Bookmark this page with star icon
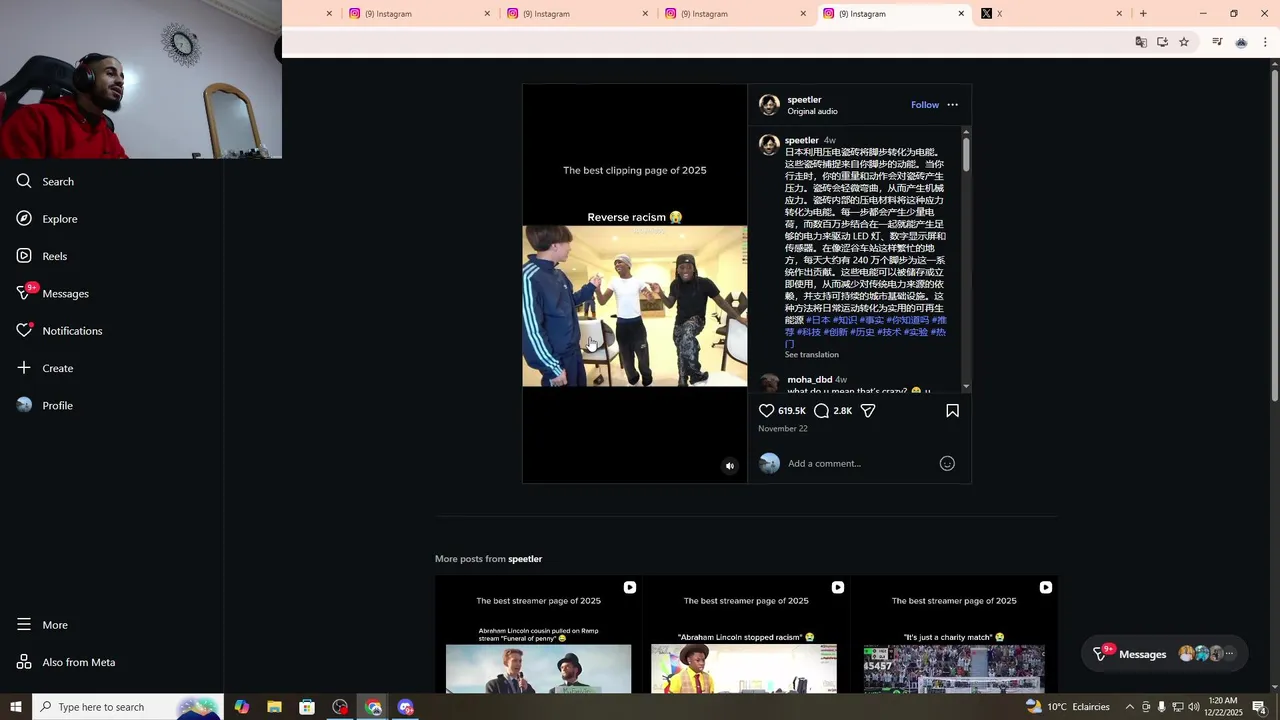 tap(1184, 42)
